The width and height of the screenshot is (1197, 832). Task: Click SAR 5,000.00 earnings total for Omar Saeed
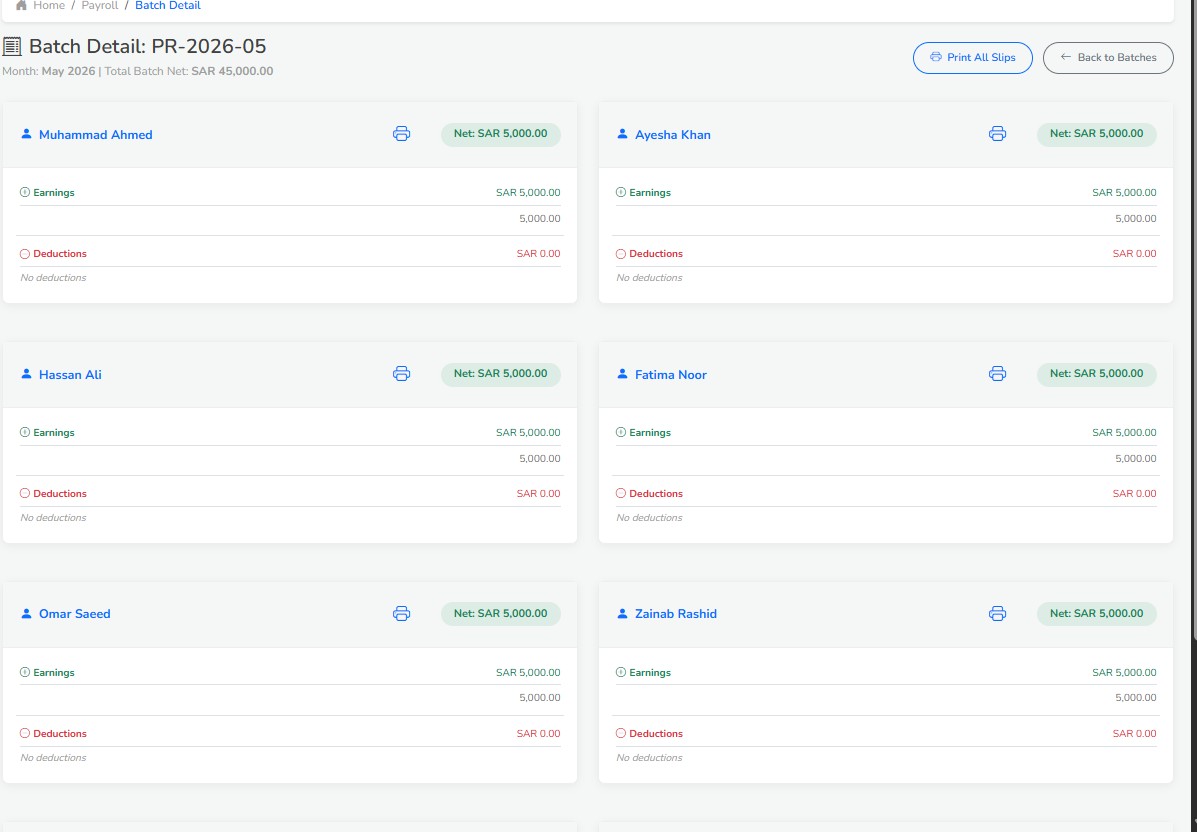pyautogui.click(x=528, y=672)
